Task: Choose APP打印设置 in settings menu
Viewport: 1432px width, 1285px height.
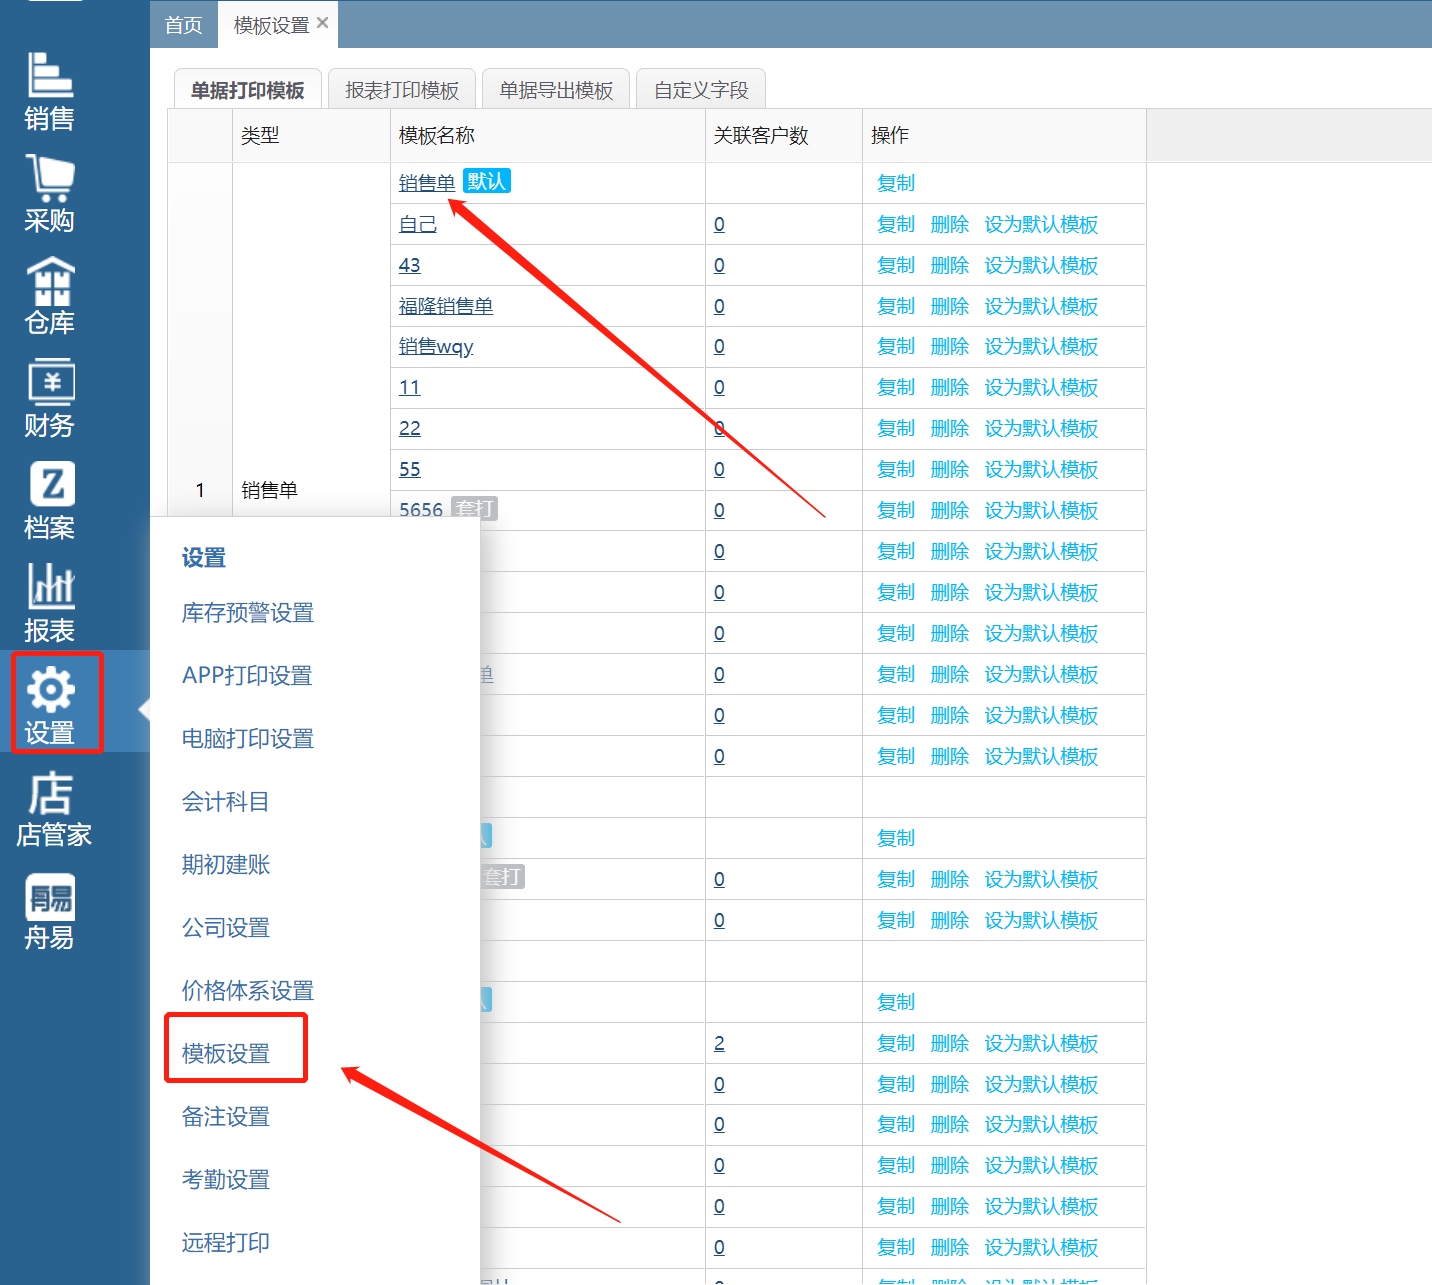Action: pyautogui.click(x=247, y=676)
